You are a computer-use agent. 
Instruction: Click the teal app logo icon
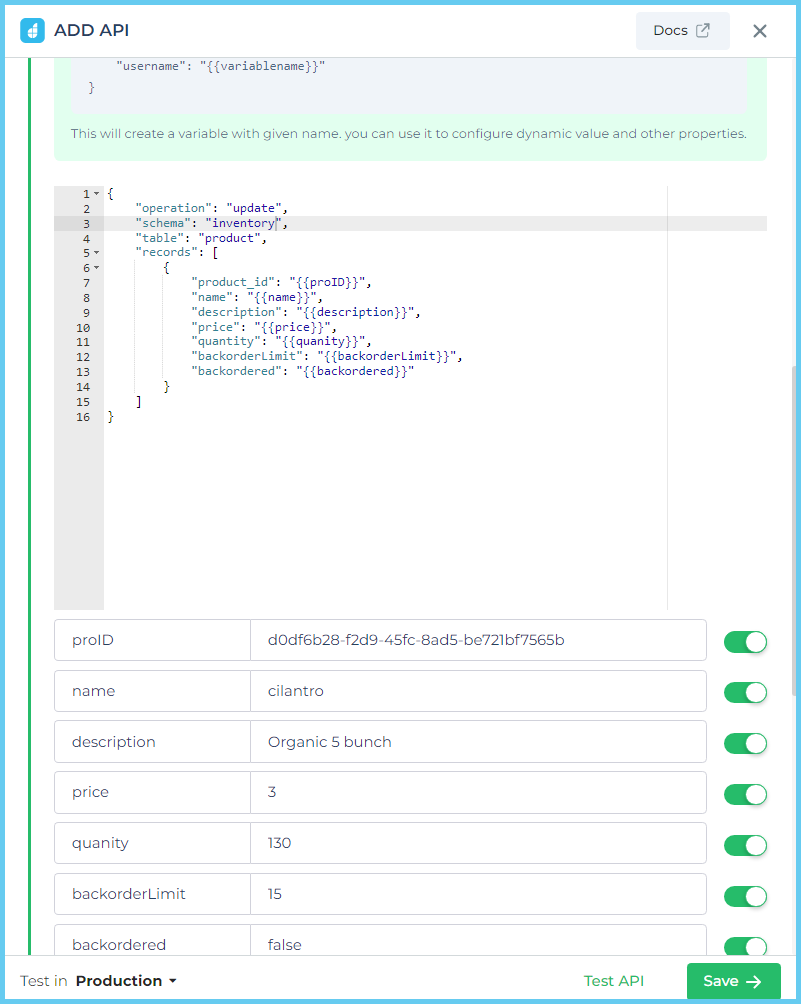pyautogui.click(x=34, y=30)
